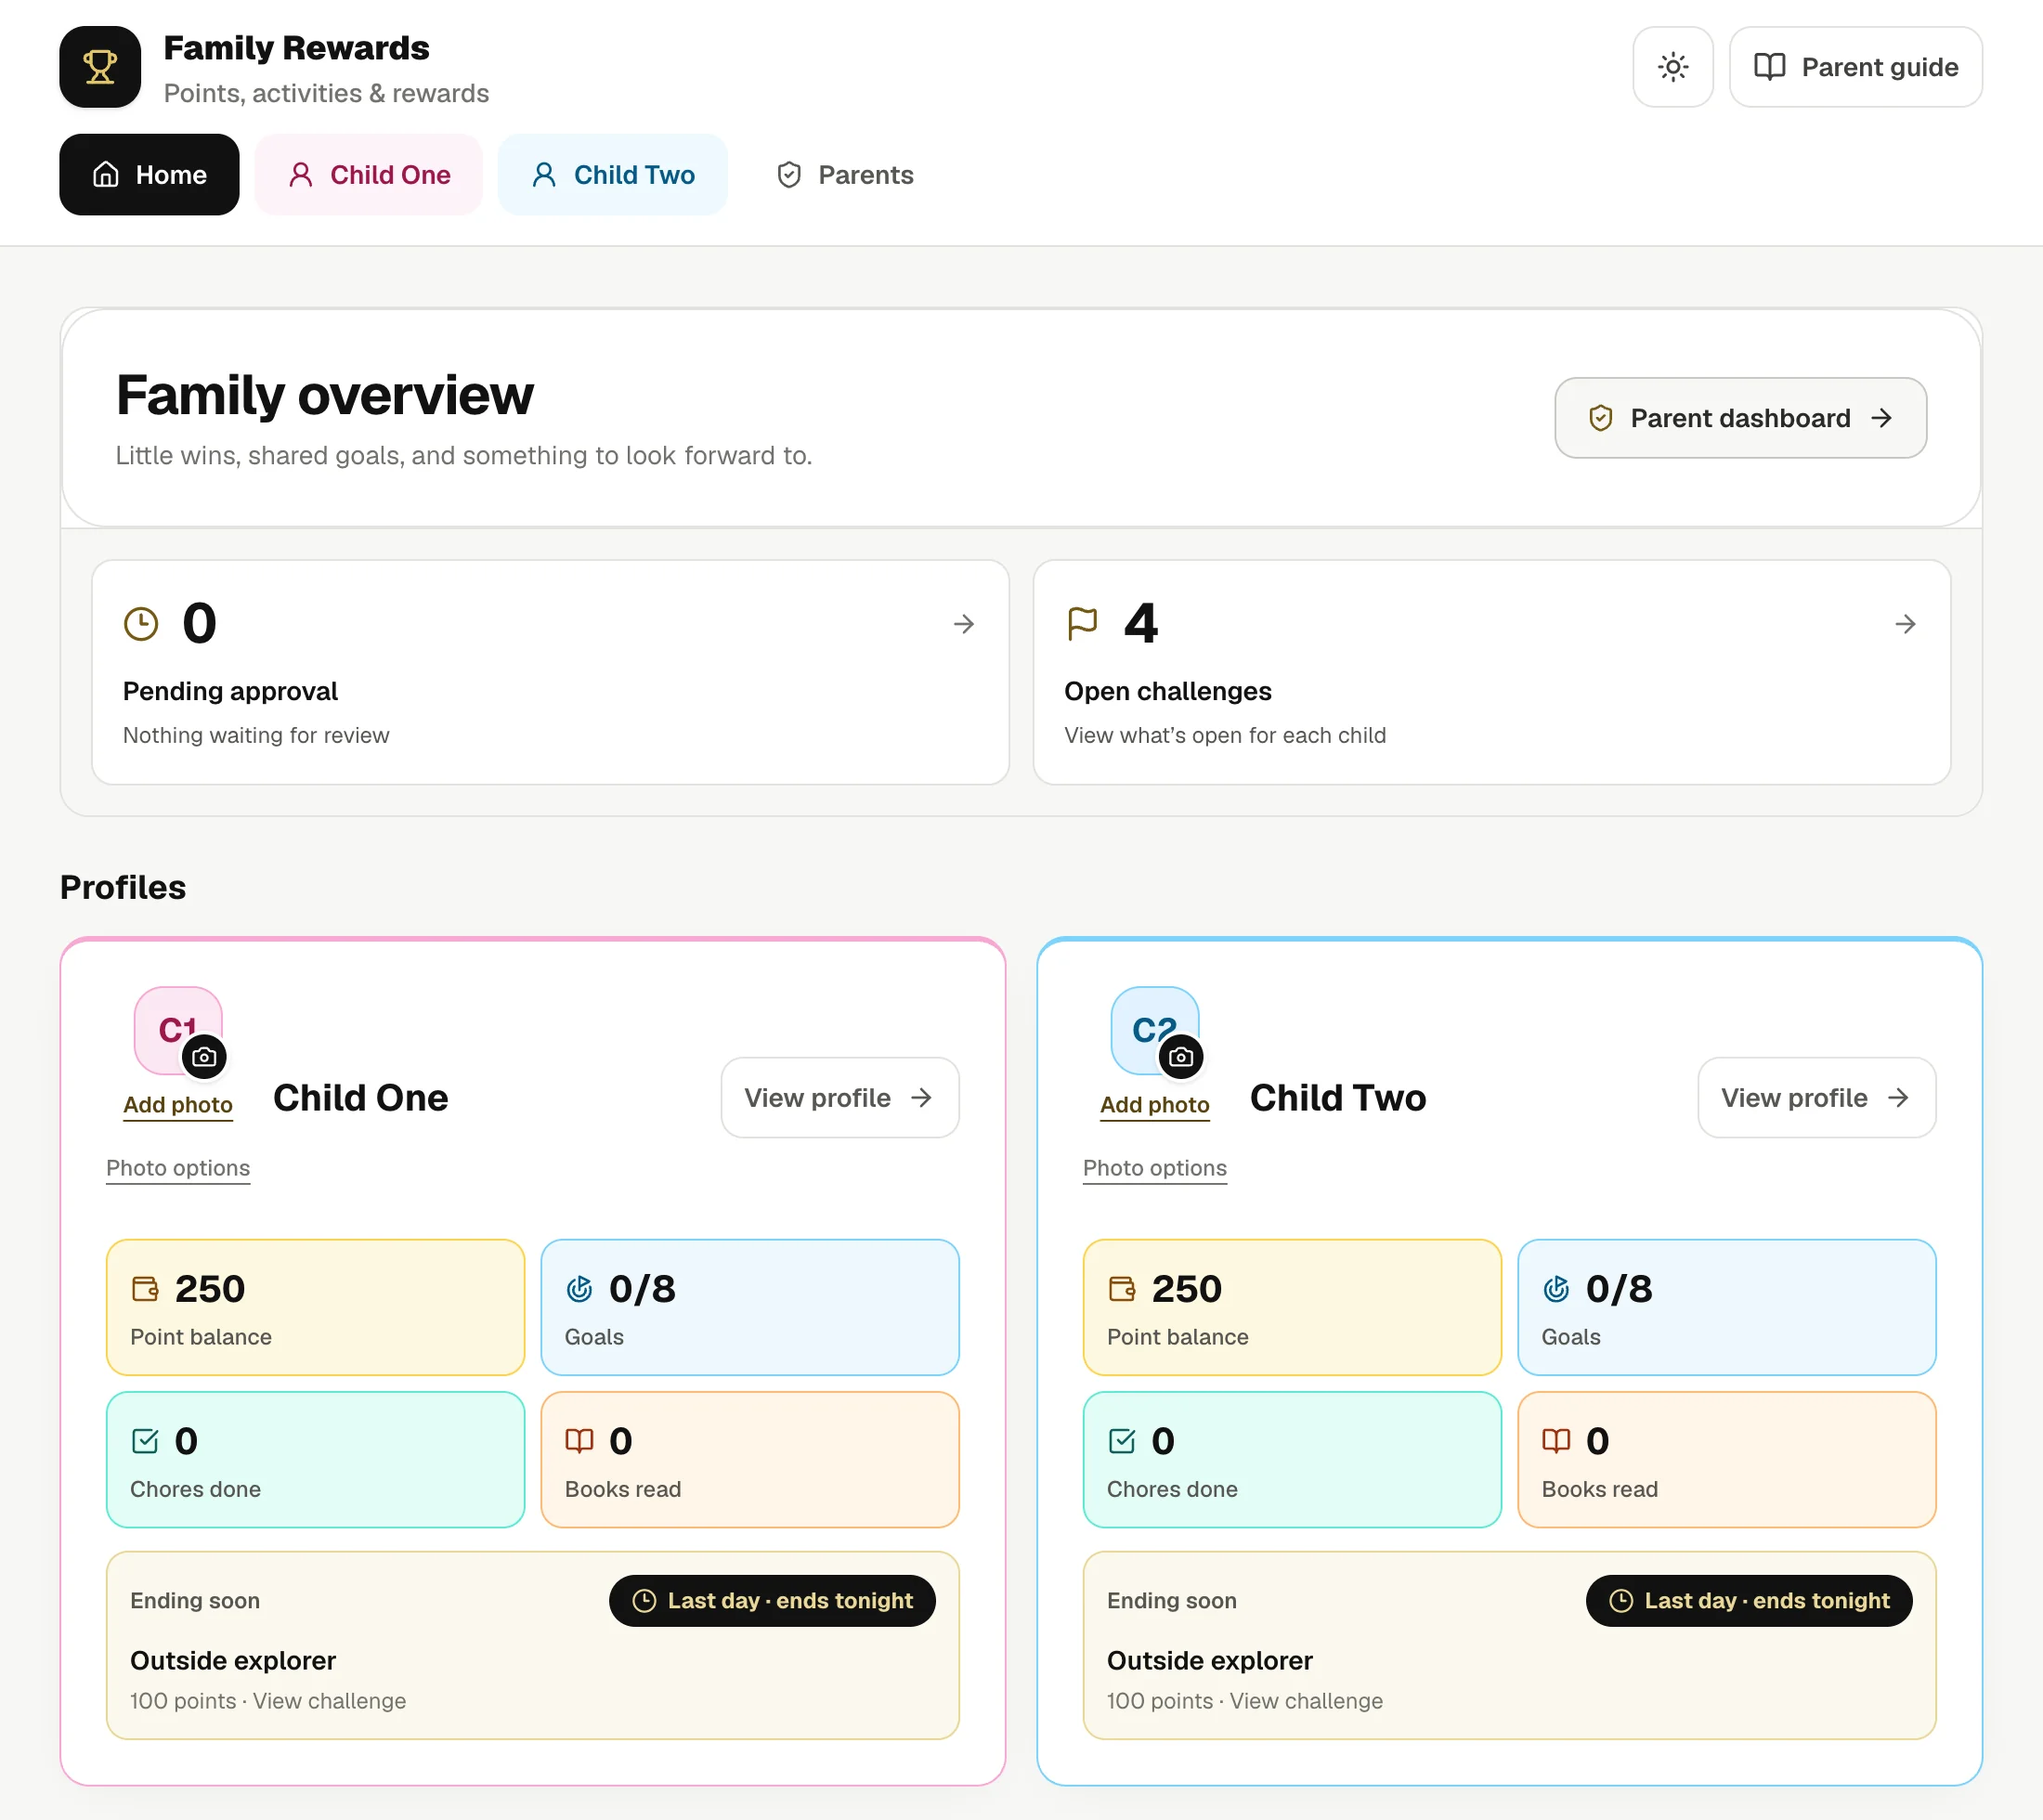
Task: View profile of Child Two
Action: (1817, 1098)
